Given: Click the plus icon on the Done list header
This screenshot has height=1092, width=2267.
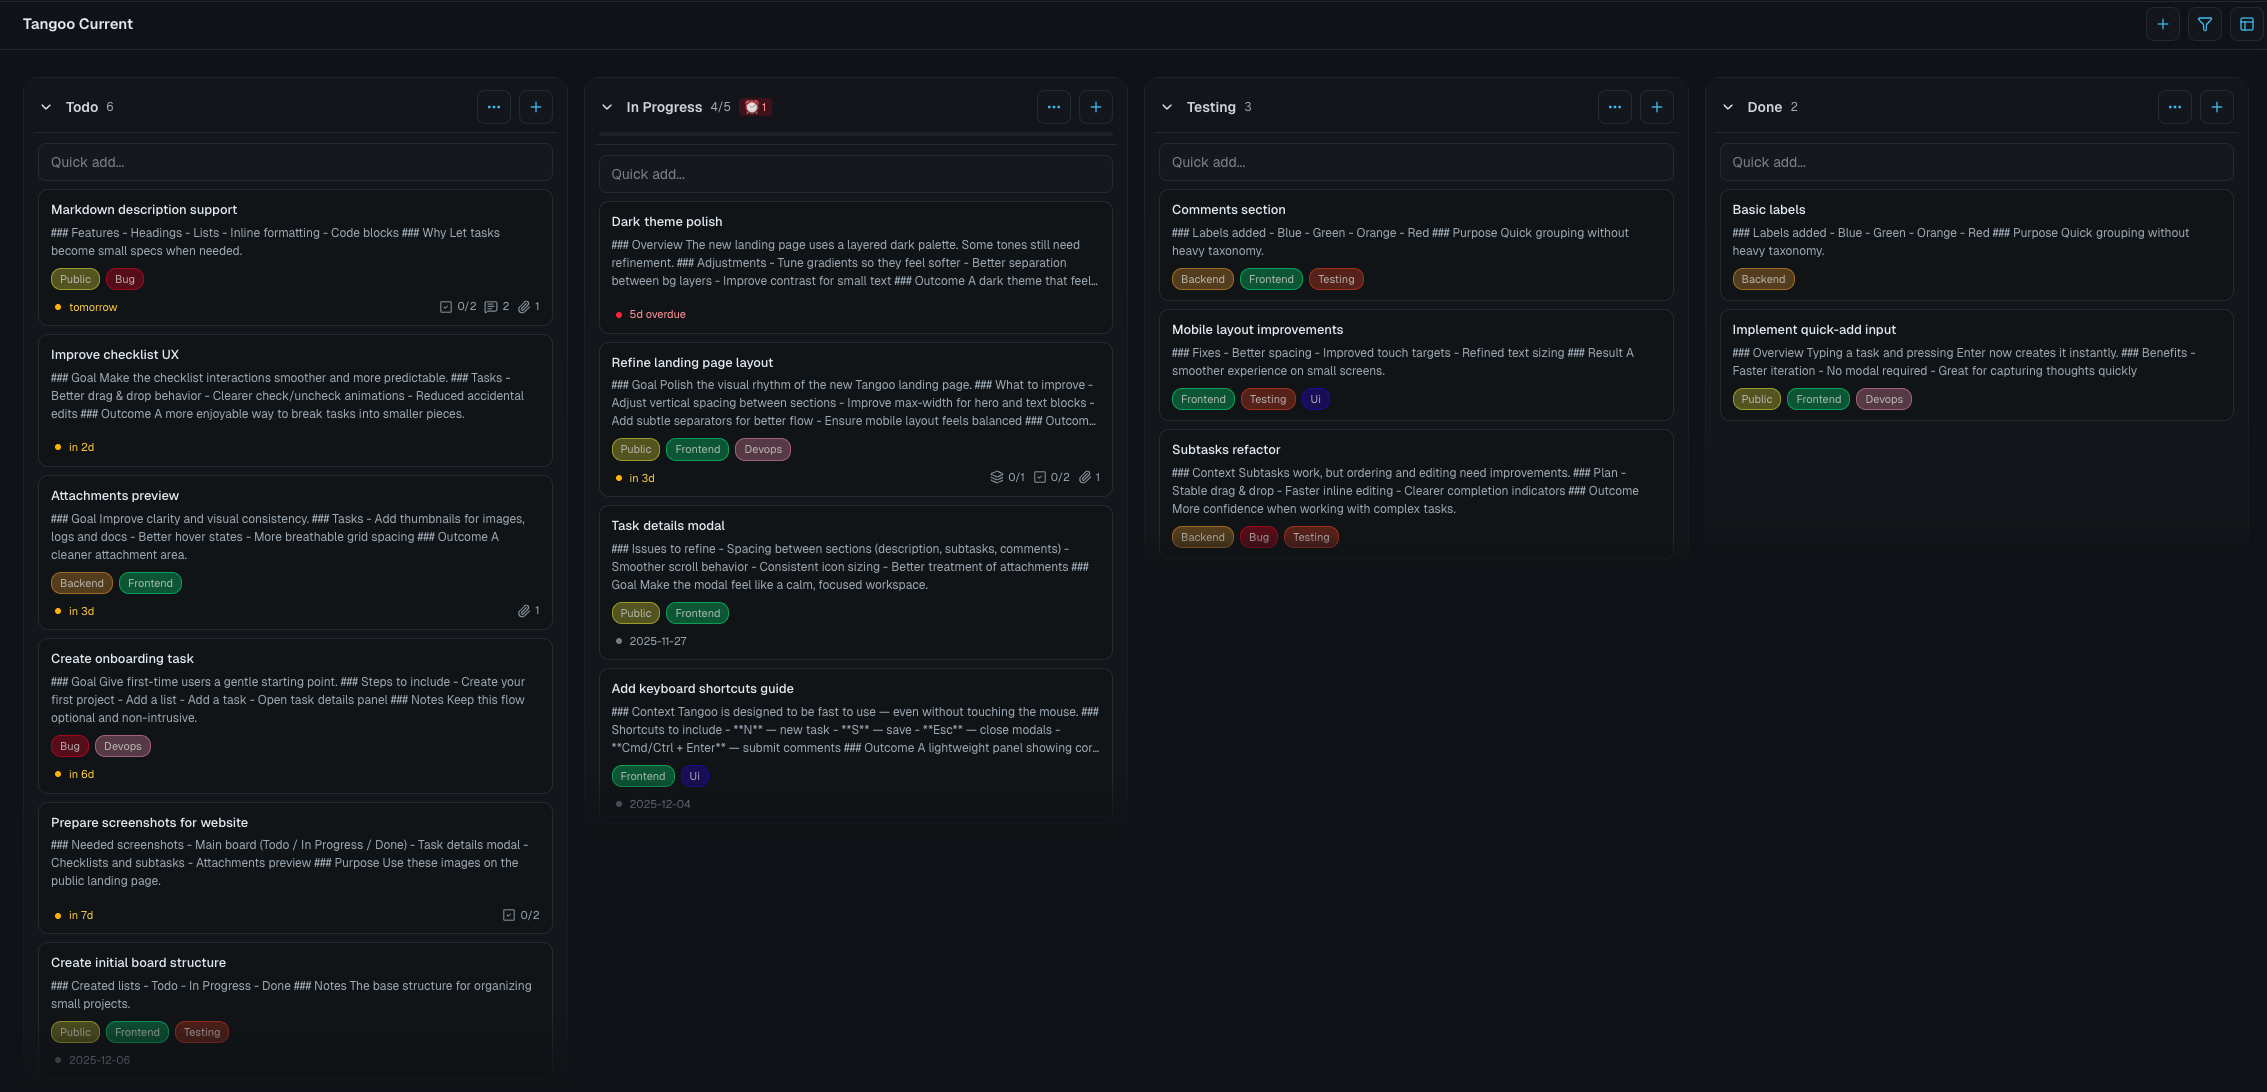Looking at the screenshot, I should pyautogui.click(x=2216, y=106).
